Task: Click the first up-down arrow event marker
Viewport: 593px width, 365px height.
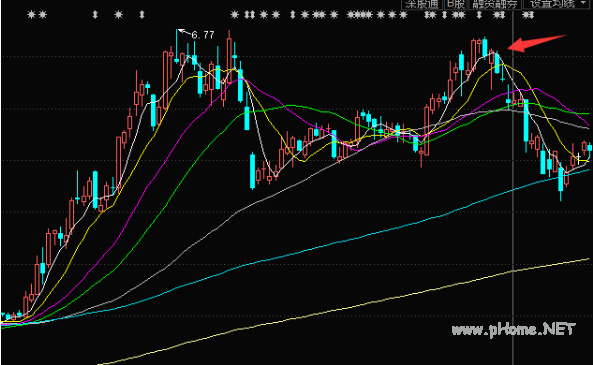Action: (x=95, y=15)
